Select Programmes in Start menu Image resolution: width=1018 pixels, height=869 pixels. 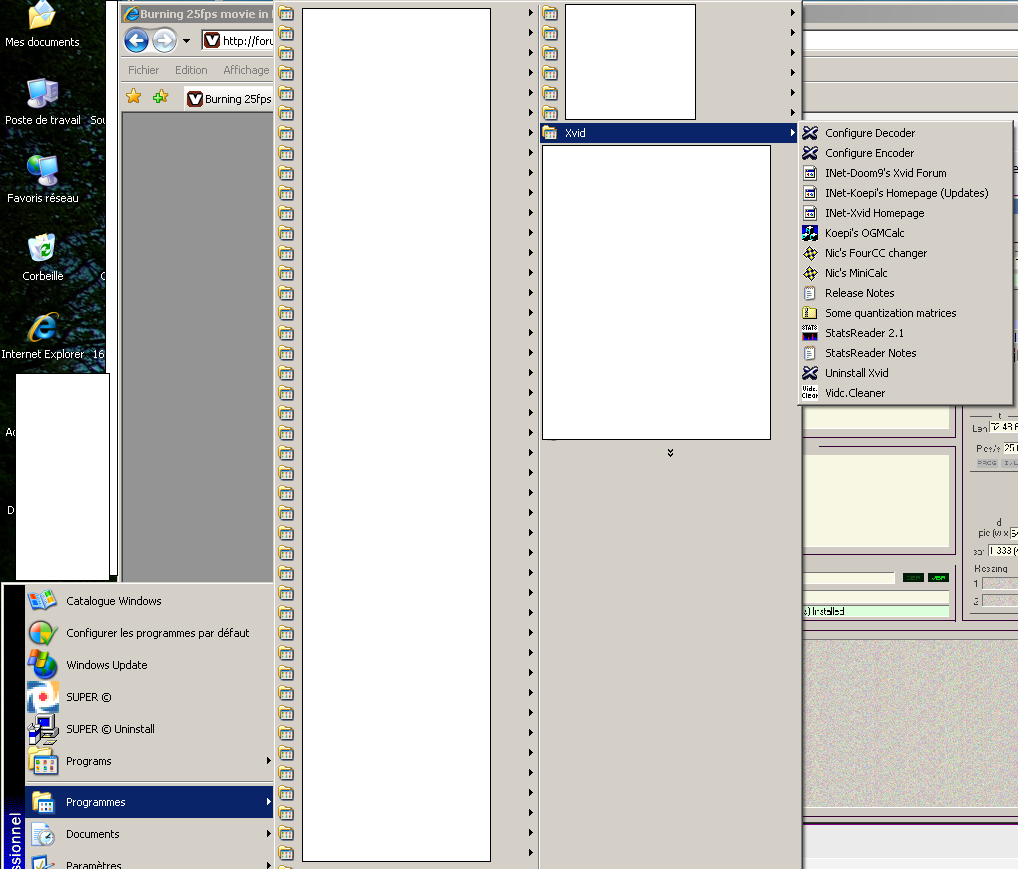149,802
